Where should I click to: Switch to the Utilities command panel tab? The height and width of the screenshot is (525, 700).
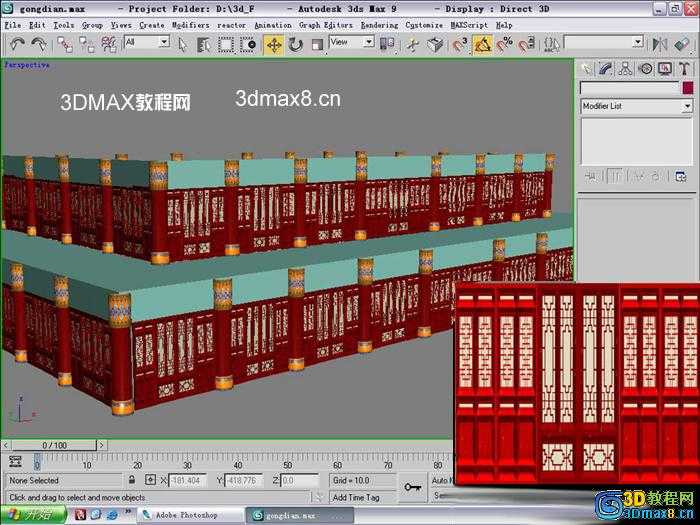click(684, 68)
